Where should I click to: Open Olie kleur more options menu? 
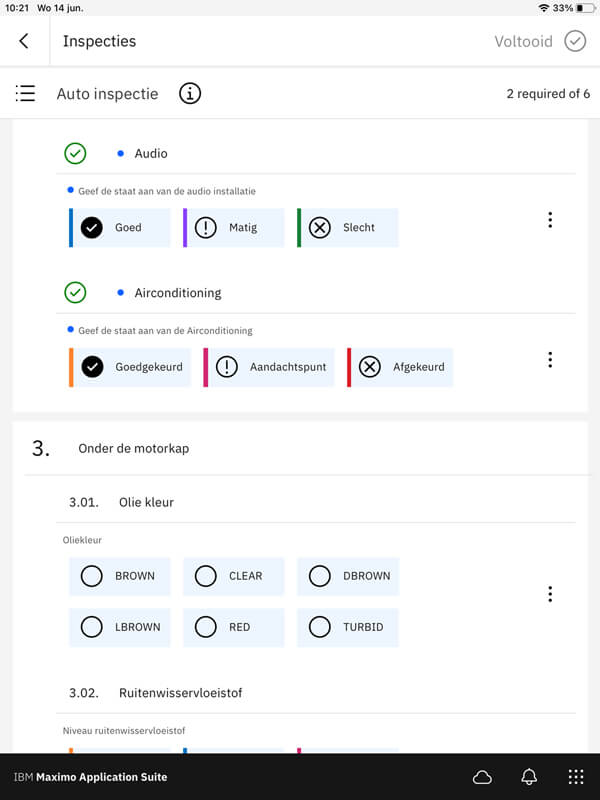coord(550,594)
